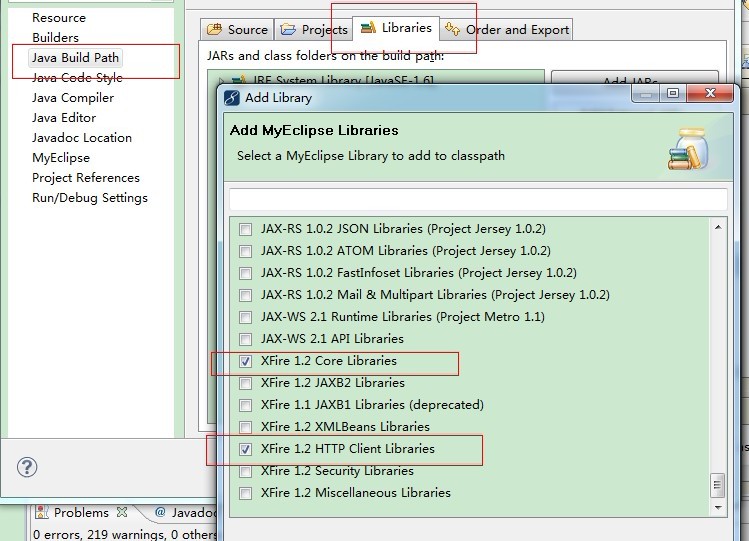The image size is (749, 541).
Task: Check XFire 1.2 Miscellaneous Libraries
Action: pos(246,493)
